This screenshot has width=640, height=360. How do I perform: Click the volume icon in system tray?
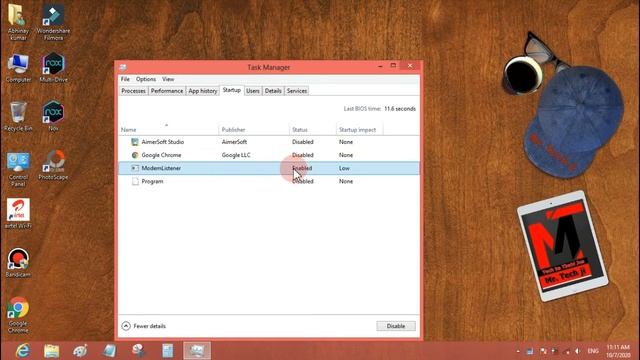point(578,351)
